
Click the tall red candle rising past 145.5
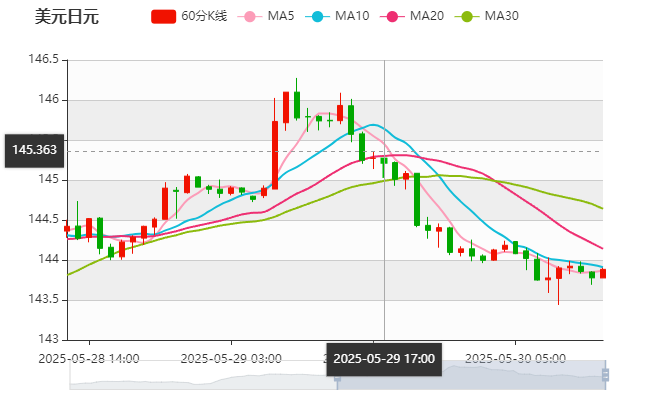tap(275, 155)
